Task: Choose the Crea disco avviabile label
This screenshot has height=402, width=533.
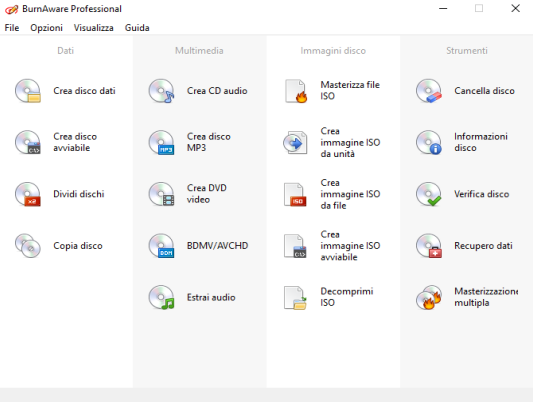Action: [75, 142]
